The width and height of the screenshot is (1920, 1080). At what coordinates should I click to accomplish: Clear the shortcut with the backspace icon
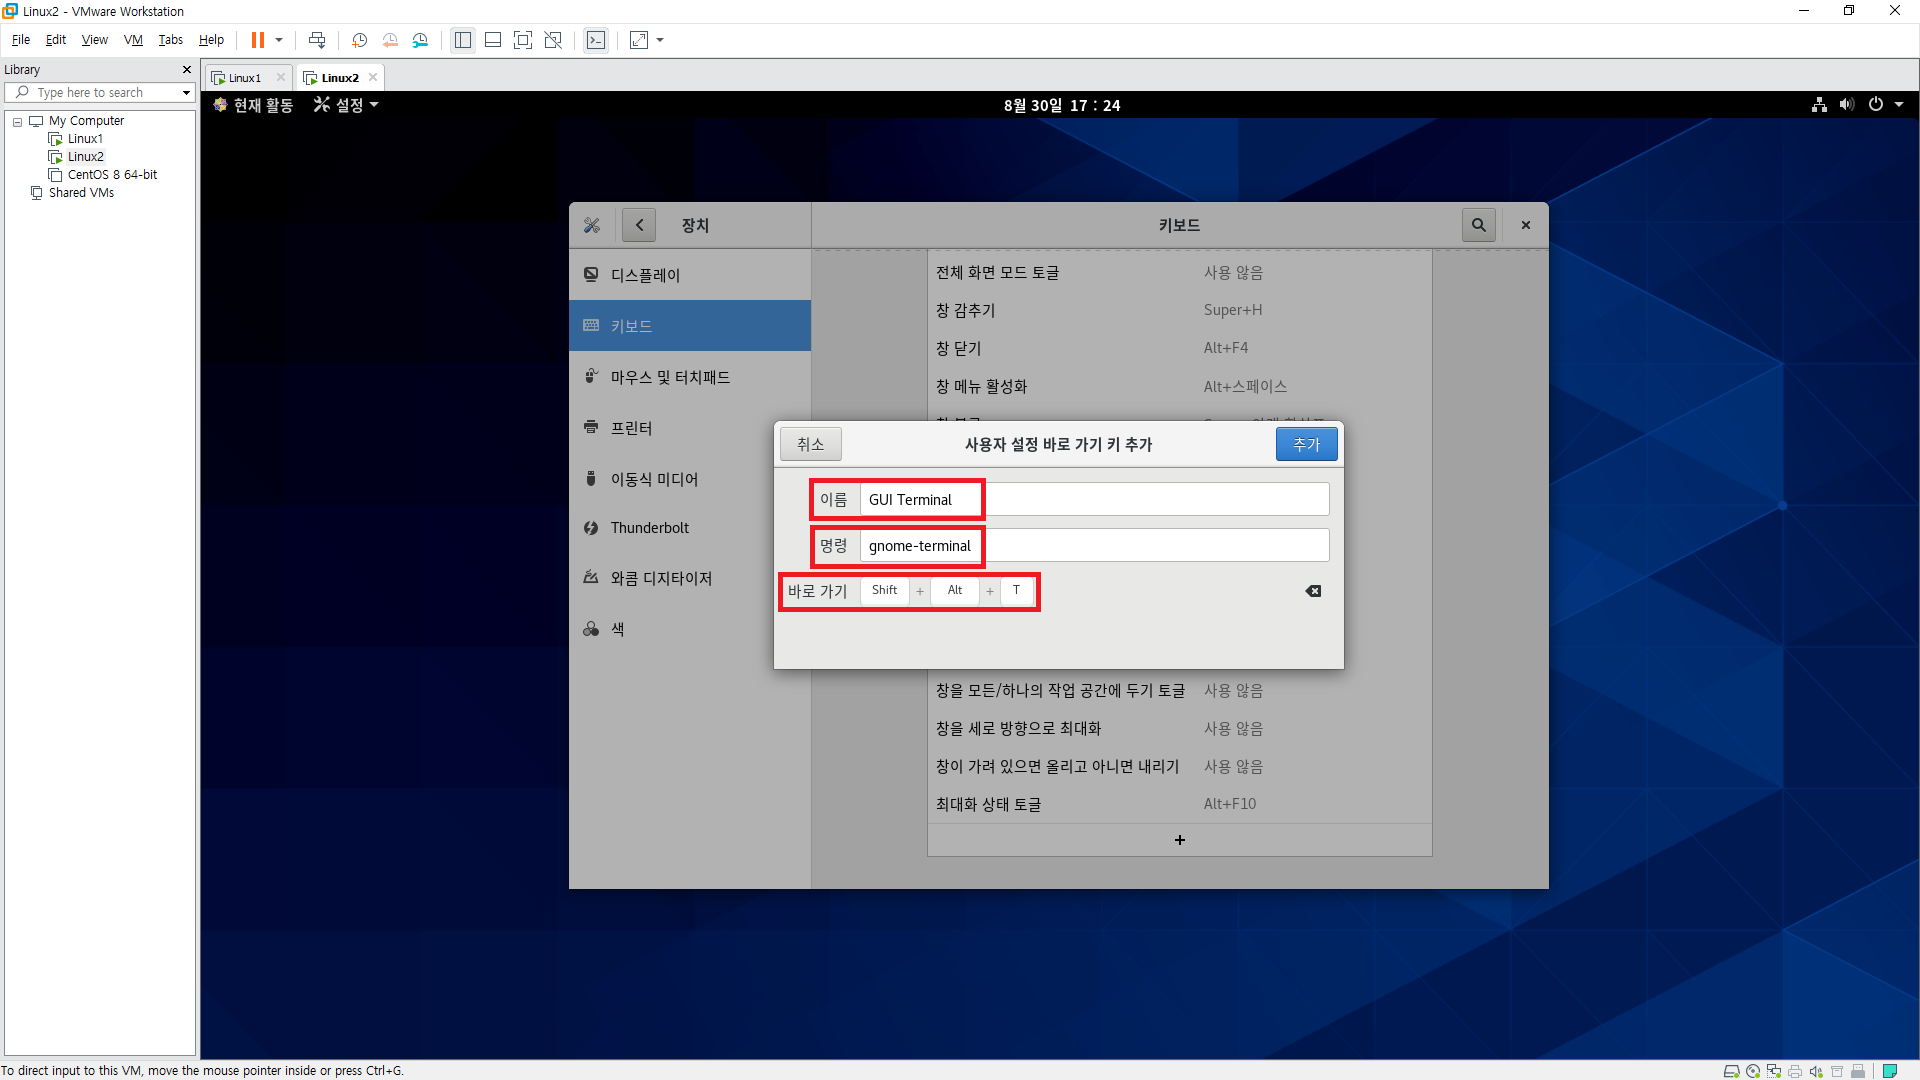point(1313,591)
